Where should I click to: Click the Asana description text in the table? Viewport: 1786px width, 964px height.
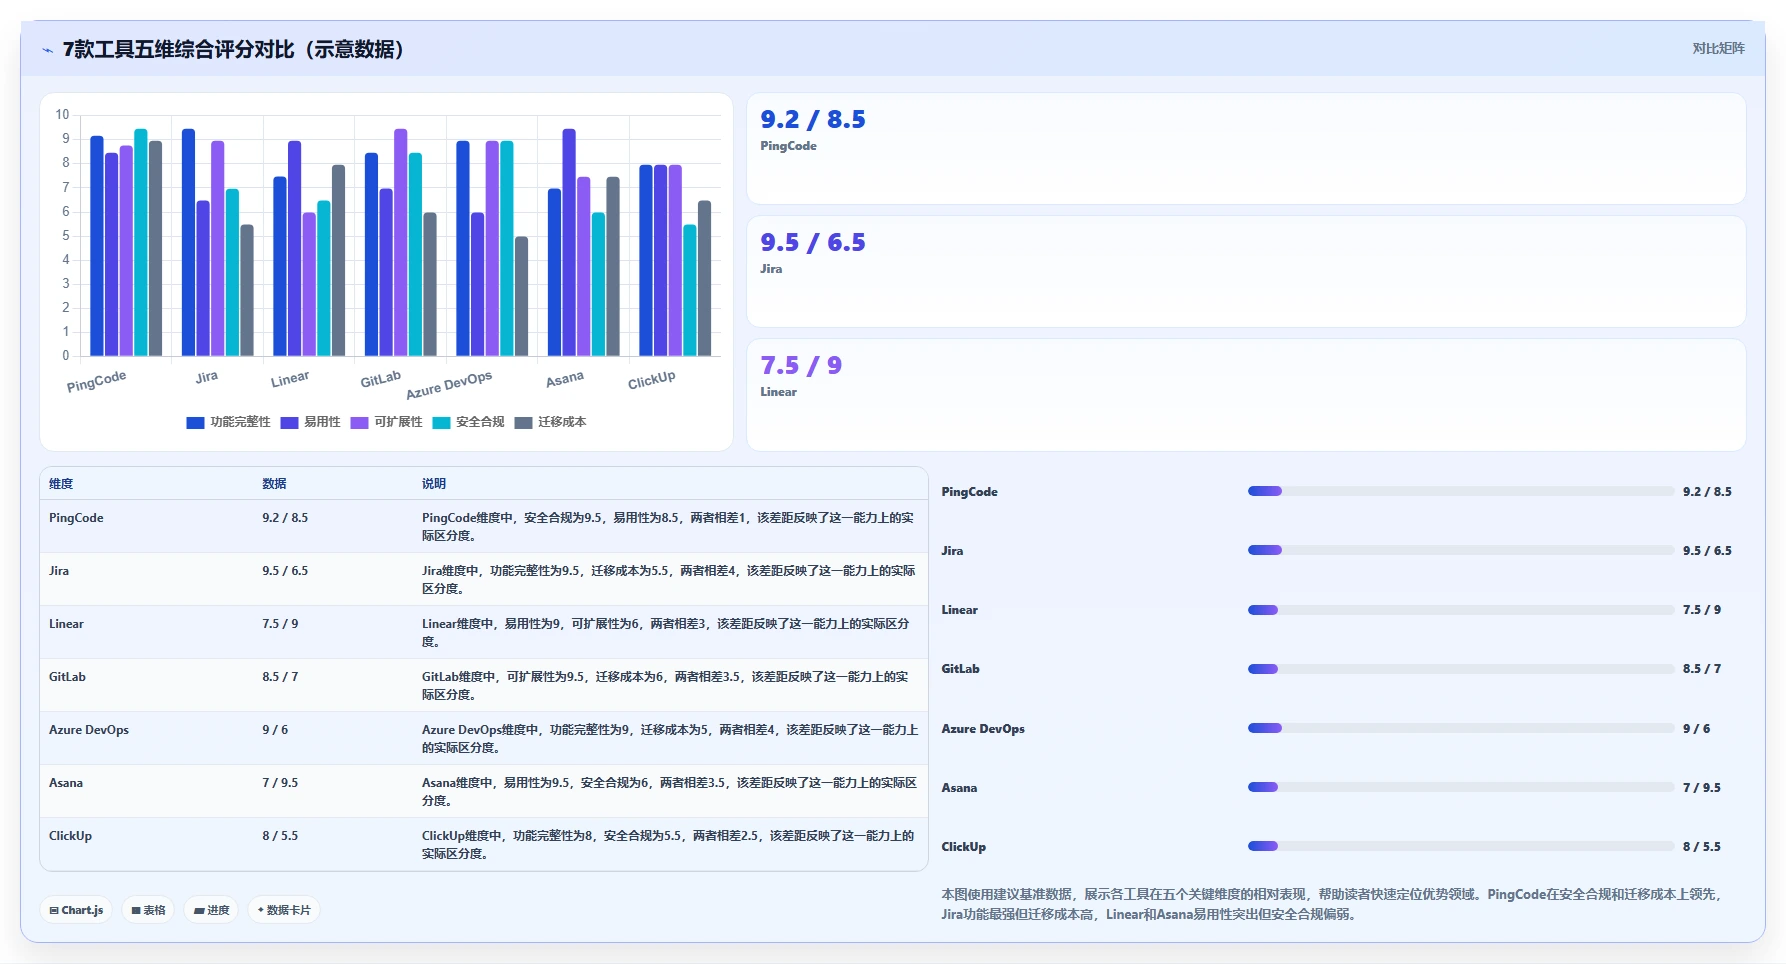pos(669,792)
